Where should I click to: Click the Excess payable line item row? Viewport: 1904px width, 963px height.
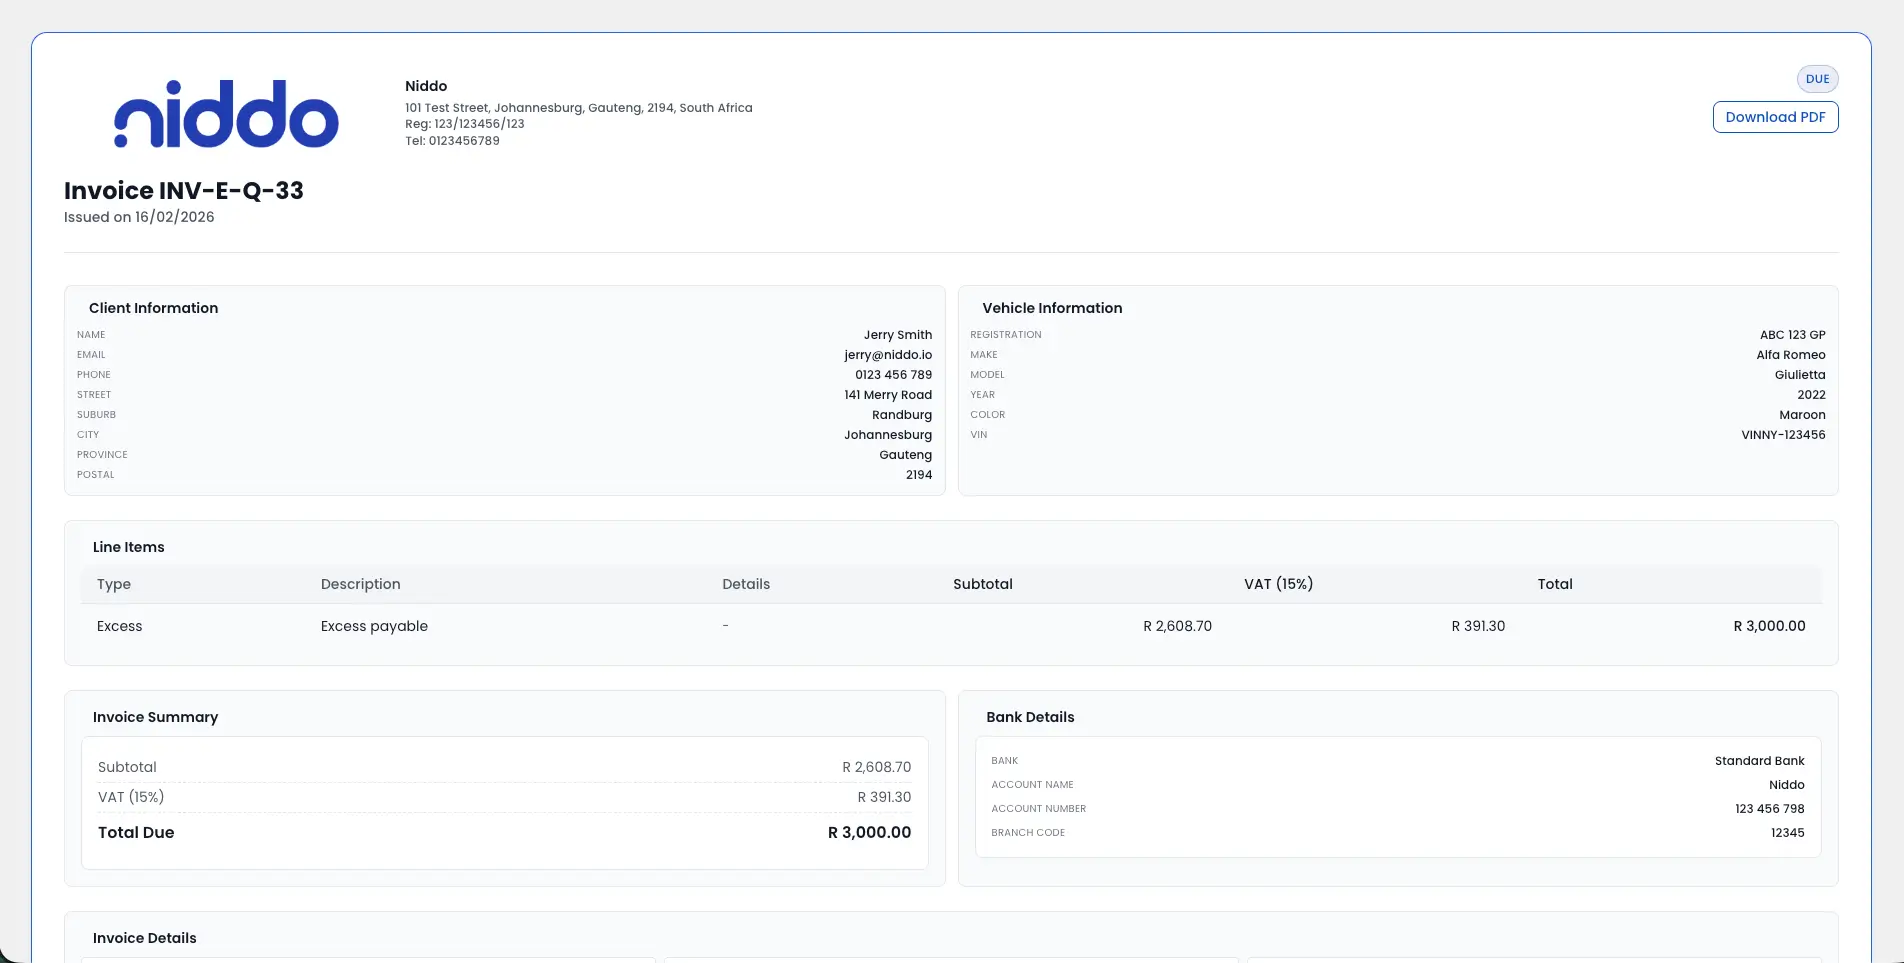374,626
